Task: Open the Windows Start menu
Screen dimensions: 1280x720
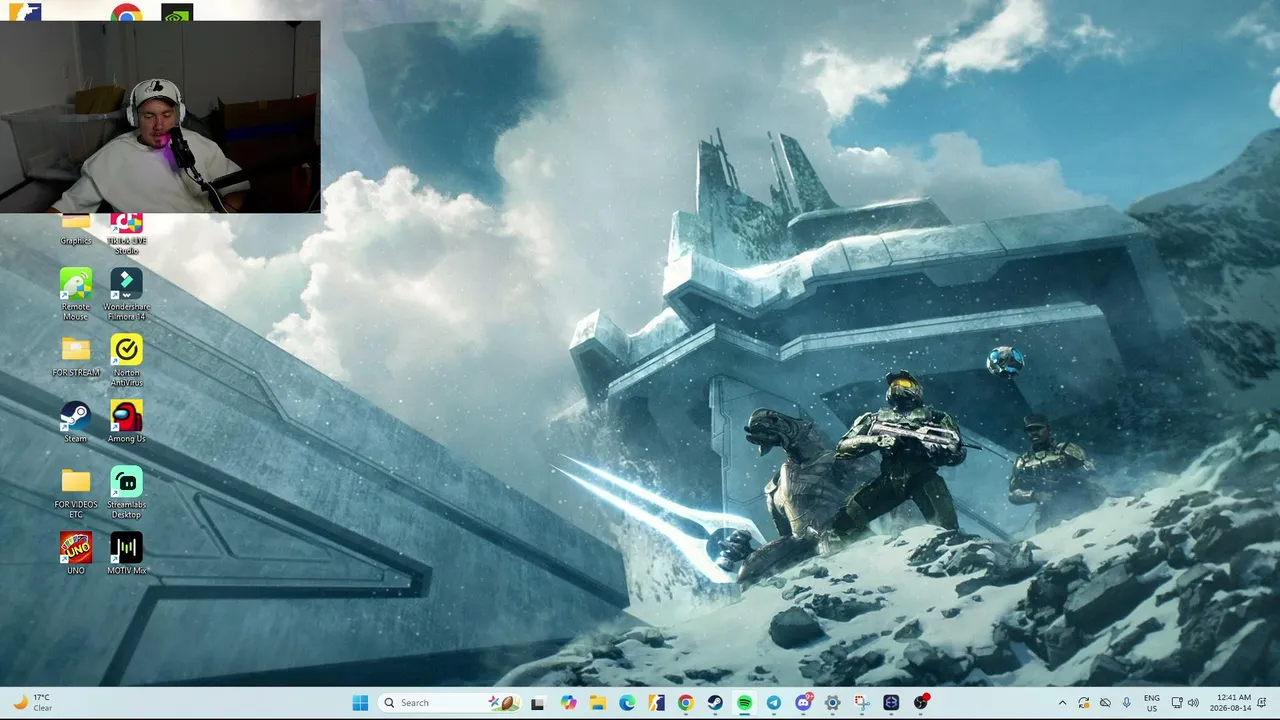Action: coord(360,703)
